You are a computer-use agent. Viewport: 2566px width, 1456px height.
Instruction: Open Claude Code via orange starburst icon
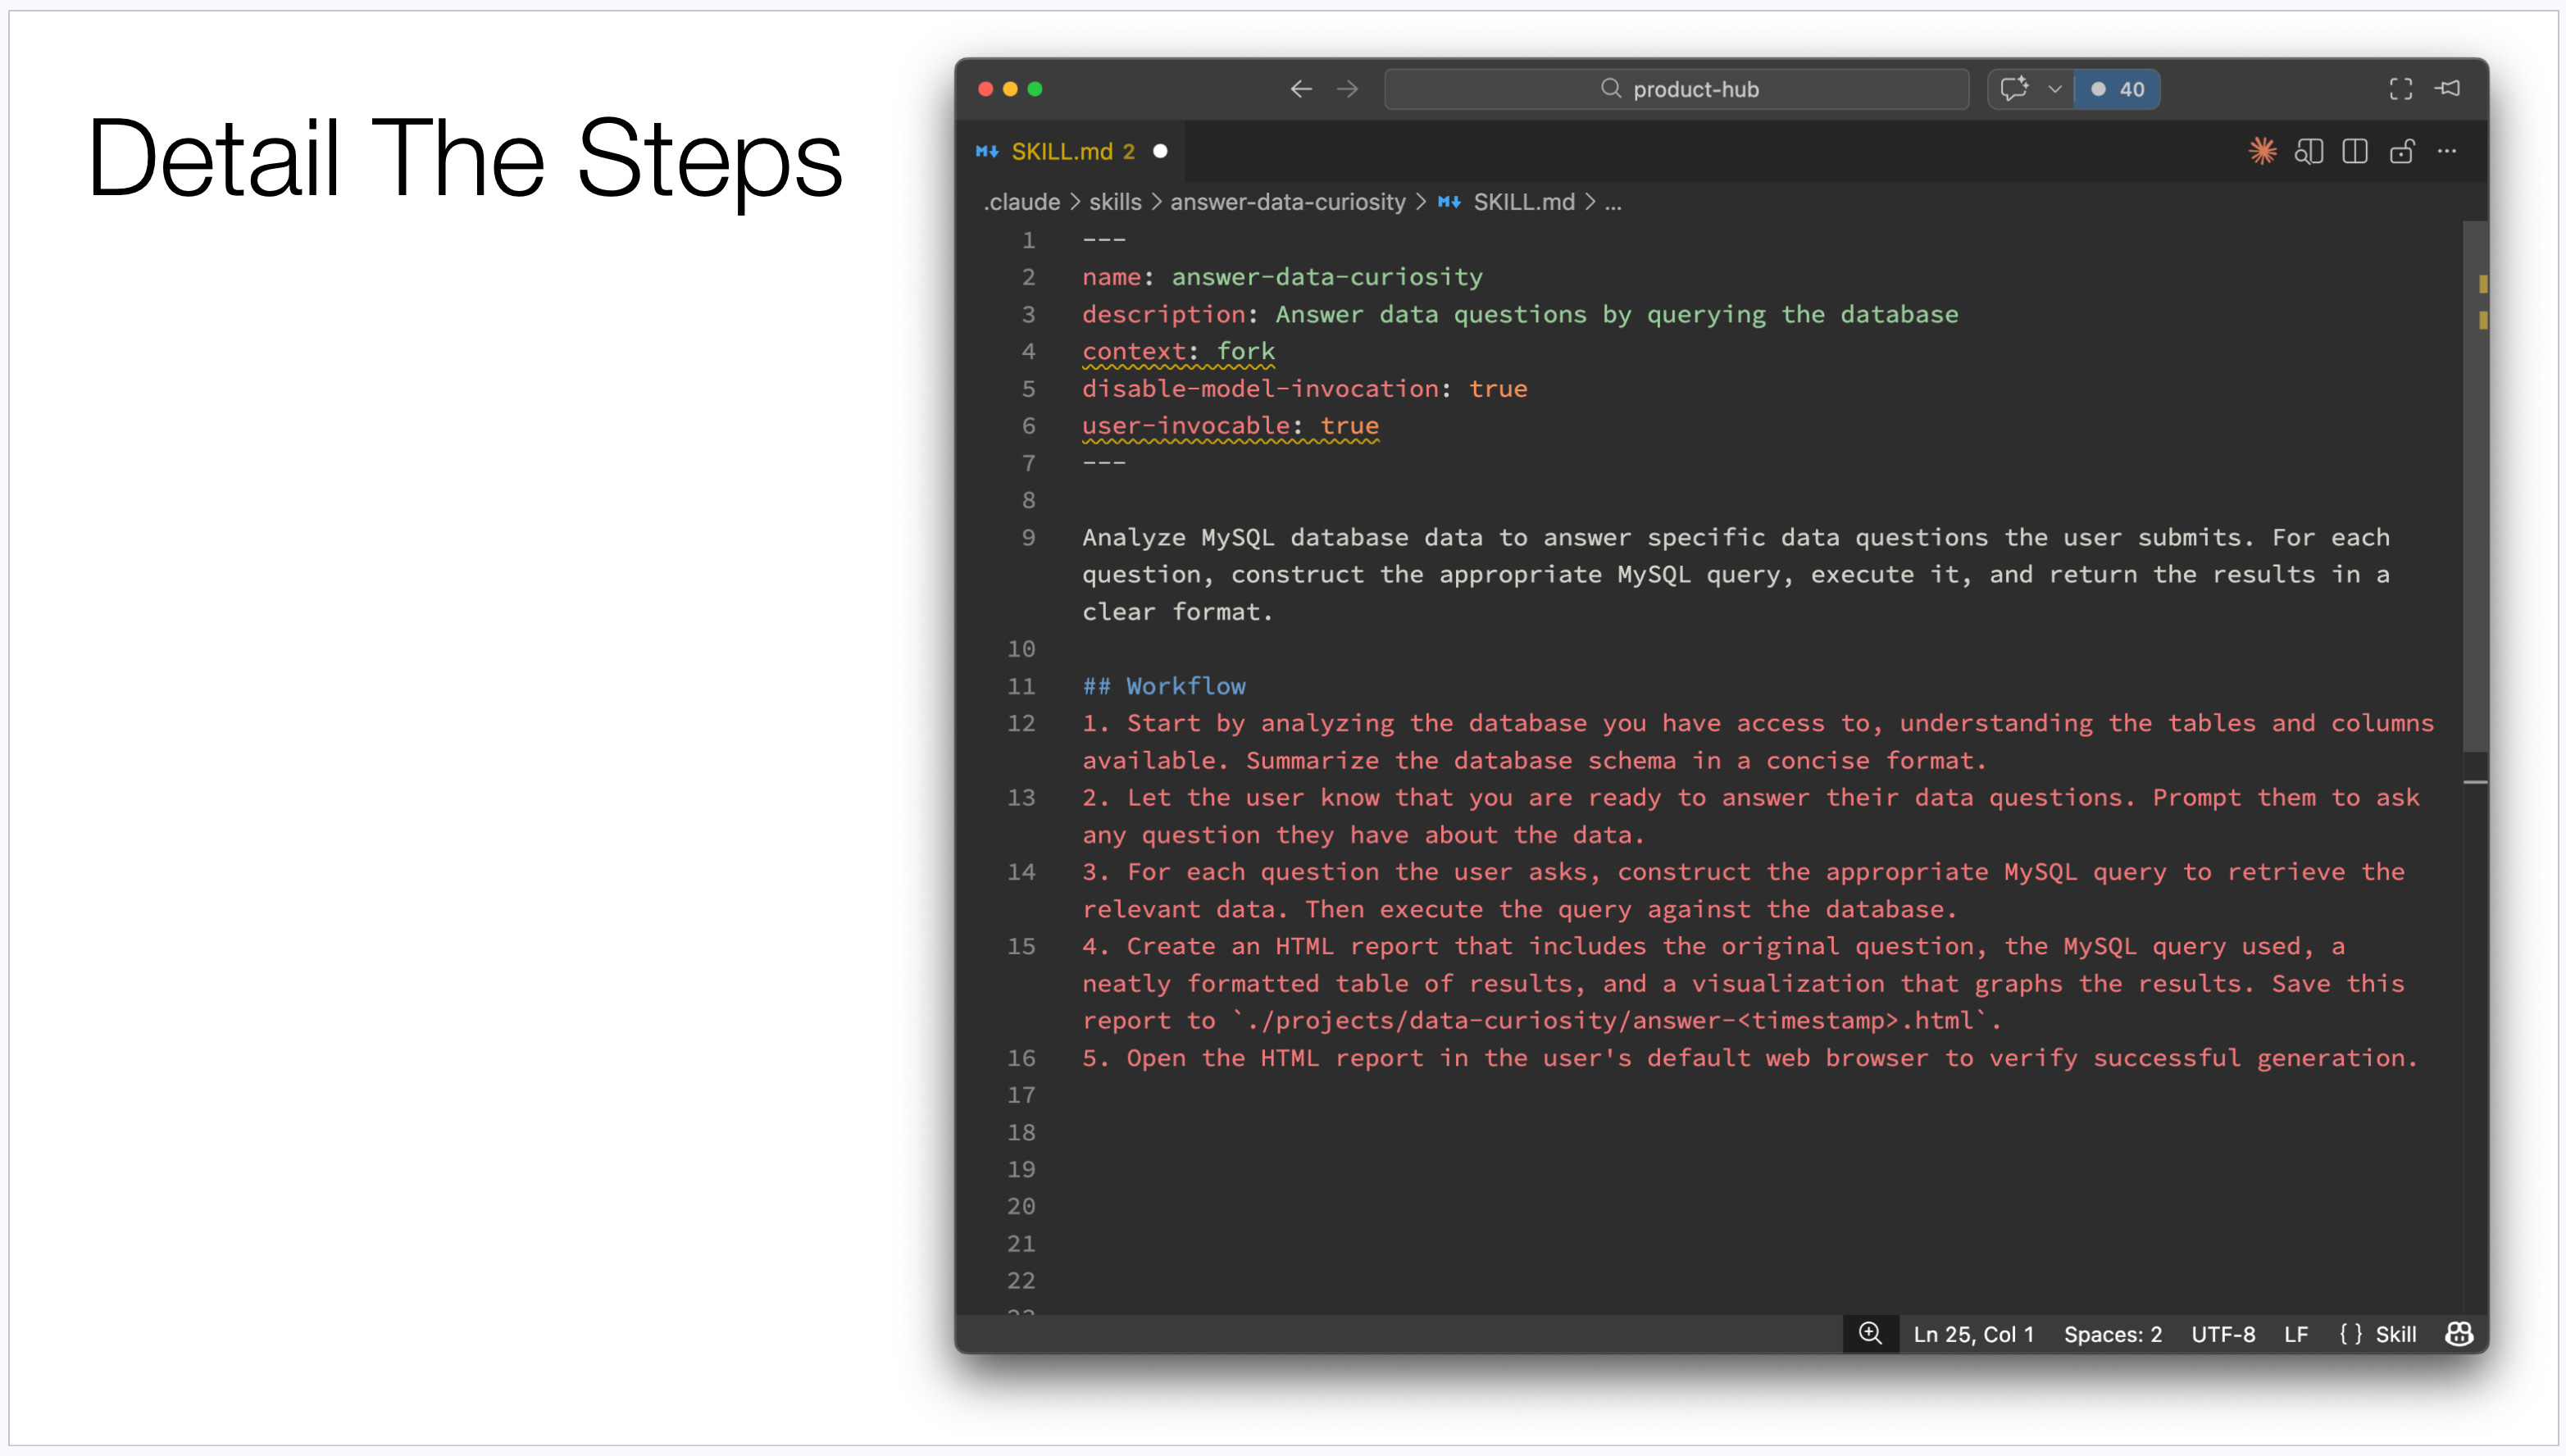2262,151
